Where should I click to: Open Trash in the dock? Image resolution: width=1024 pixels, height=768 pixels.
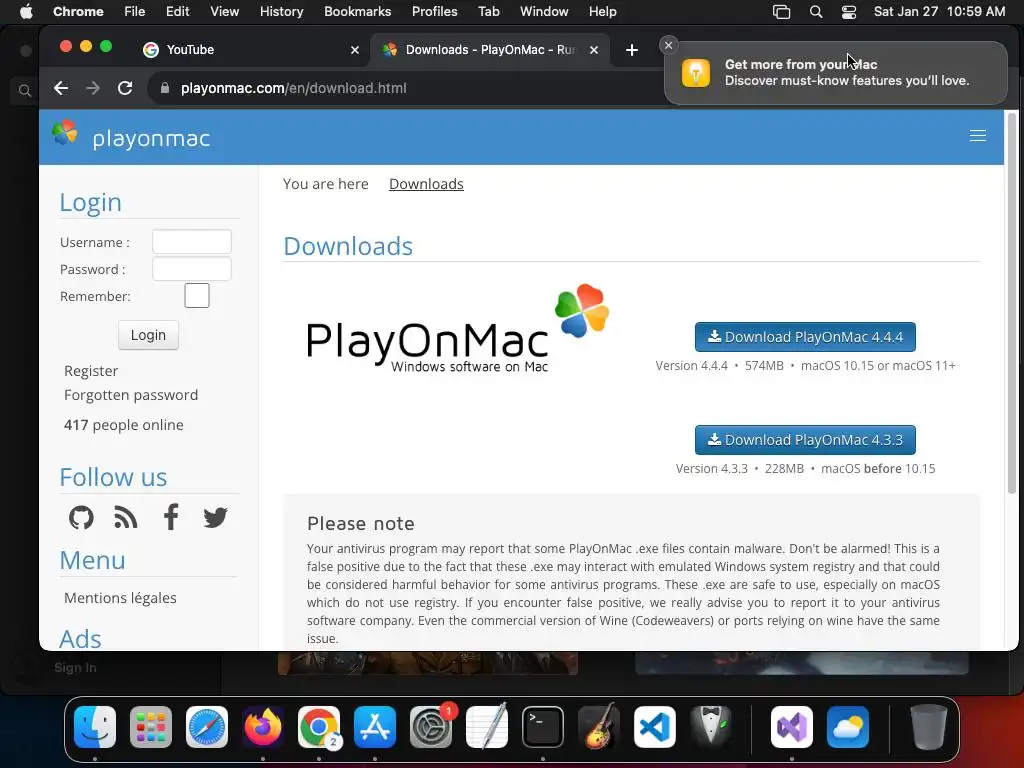pyautogui.click(x=928, y=727)
